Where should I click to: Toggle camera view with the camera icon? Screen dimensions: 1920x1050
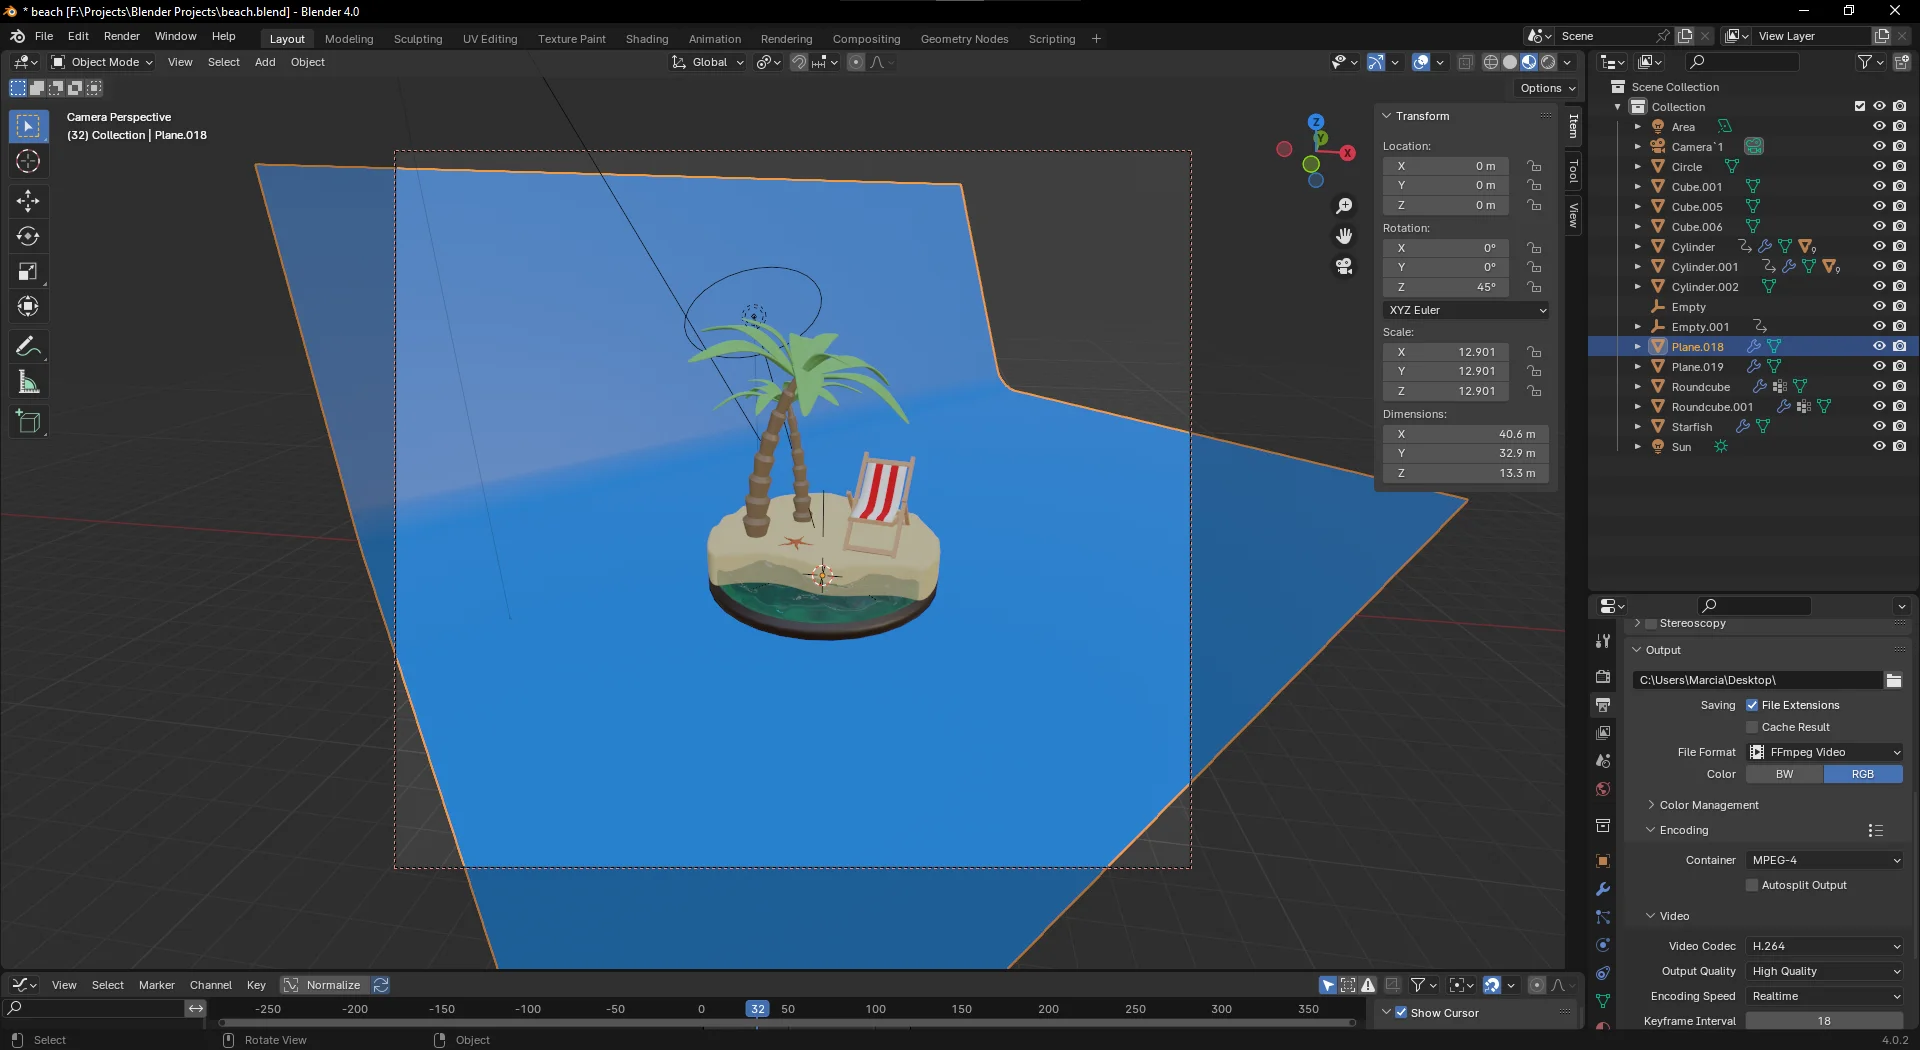coord(1344,266)
